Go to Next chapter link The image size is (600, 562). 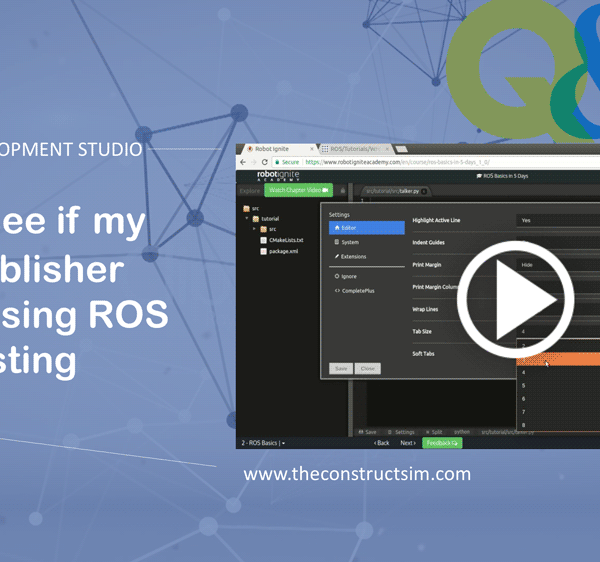coord(407,442)
